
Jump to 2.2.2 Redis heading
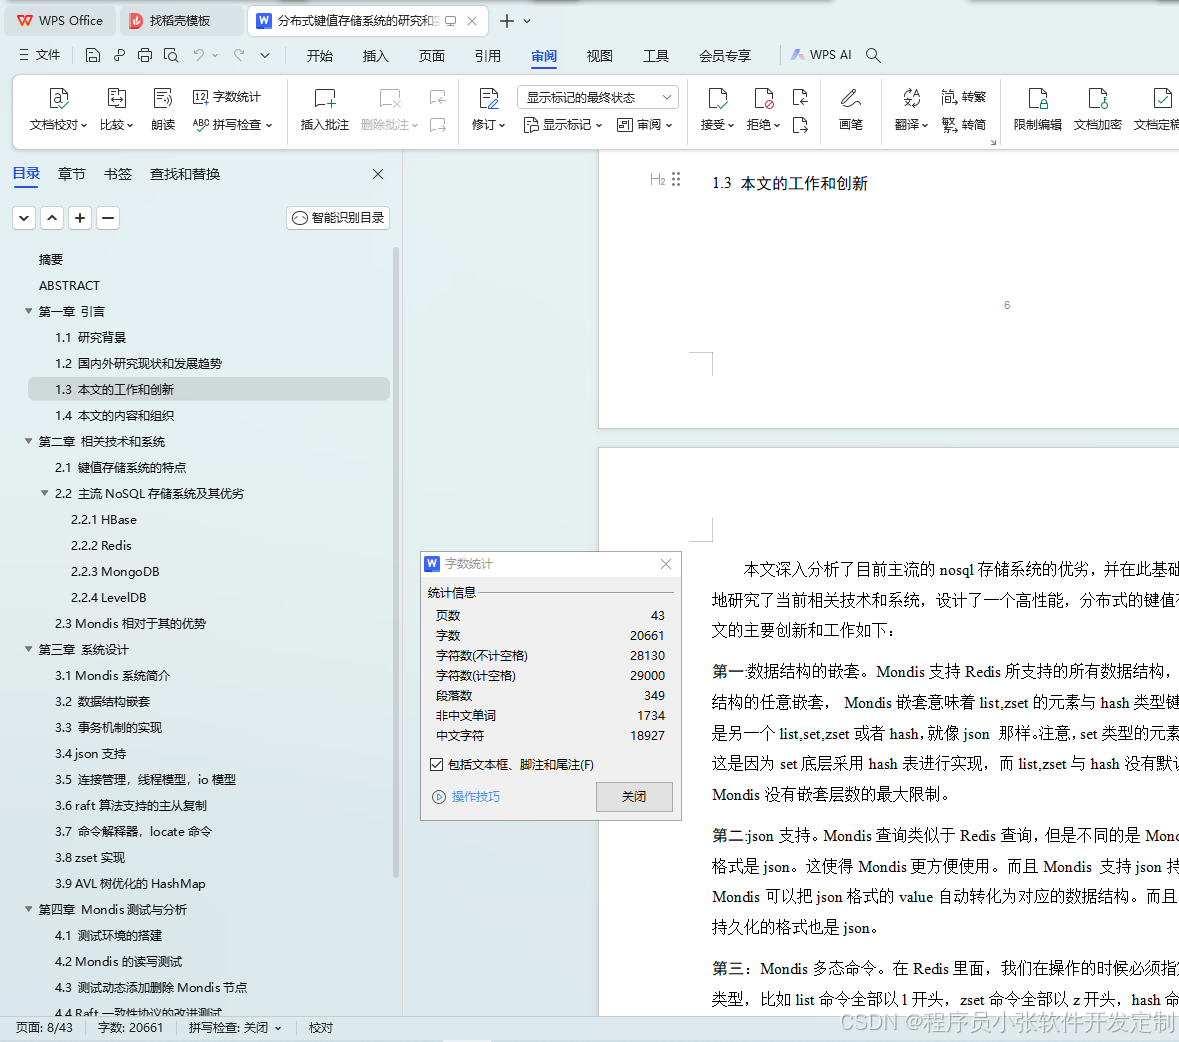[x=102, y=545]
